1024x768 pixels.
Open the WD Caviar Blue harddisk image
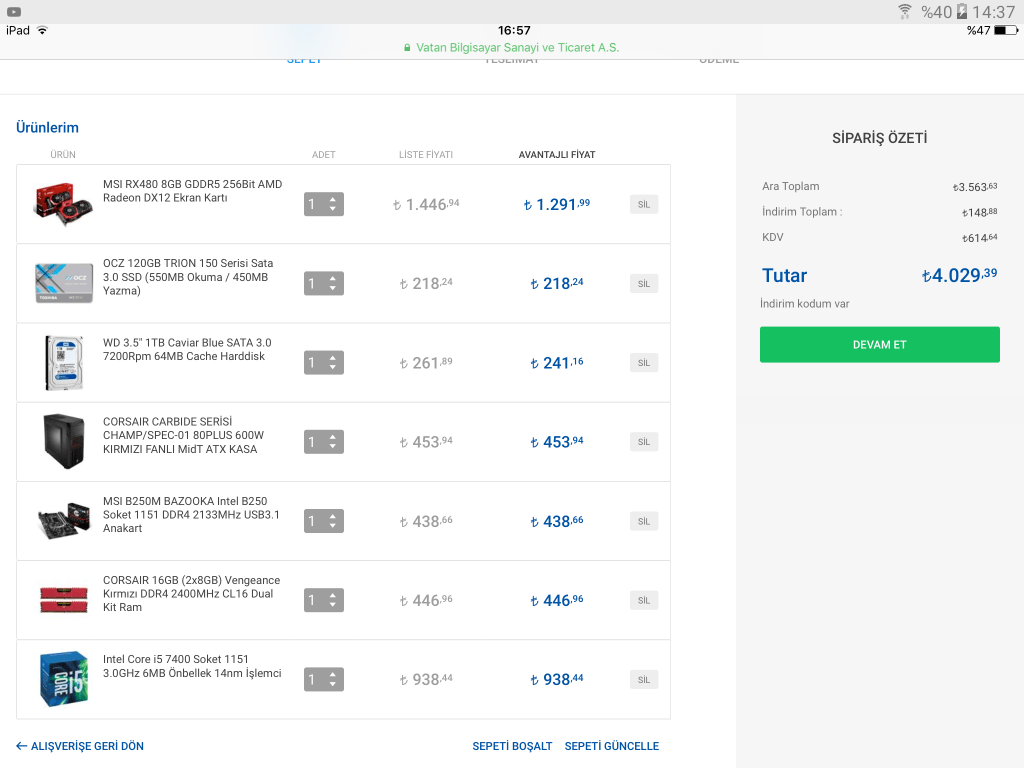(x=61, y=362)
